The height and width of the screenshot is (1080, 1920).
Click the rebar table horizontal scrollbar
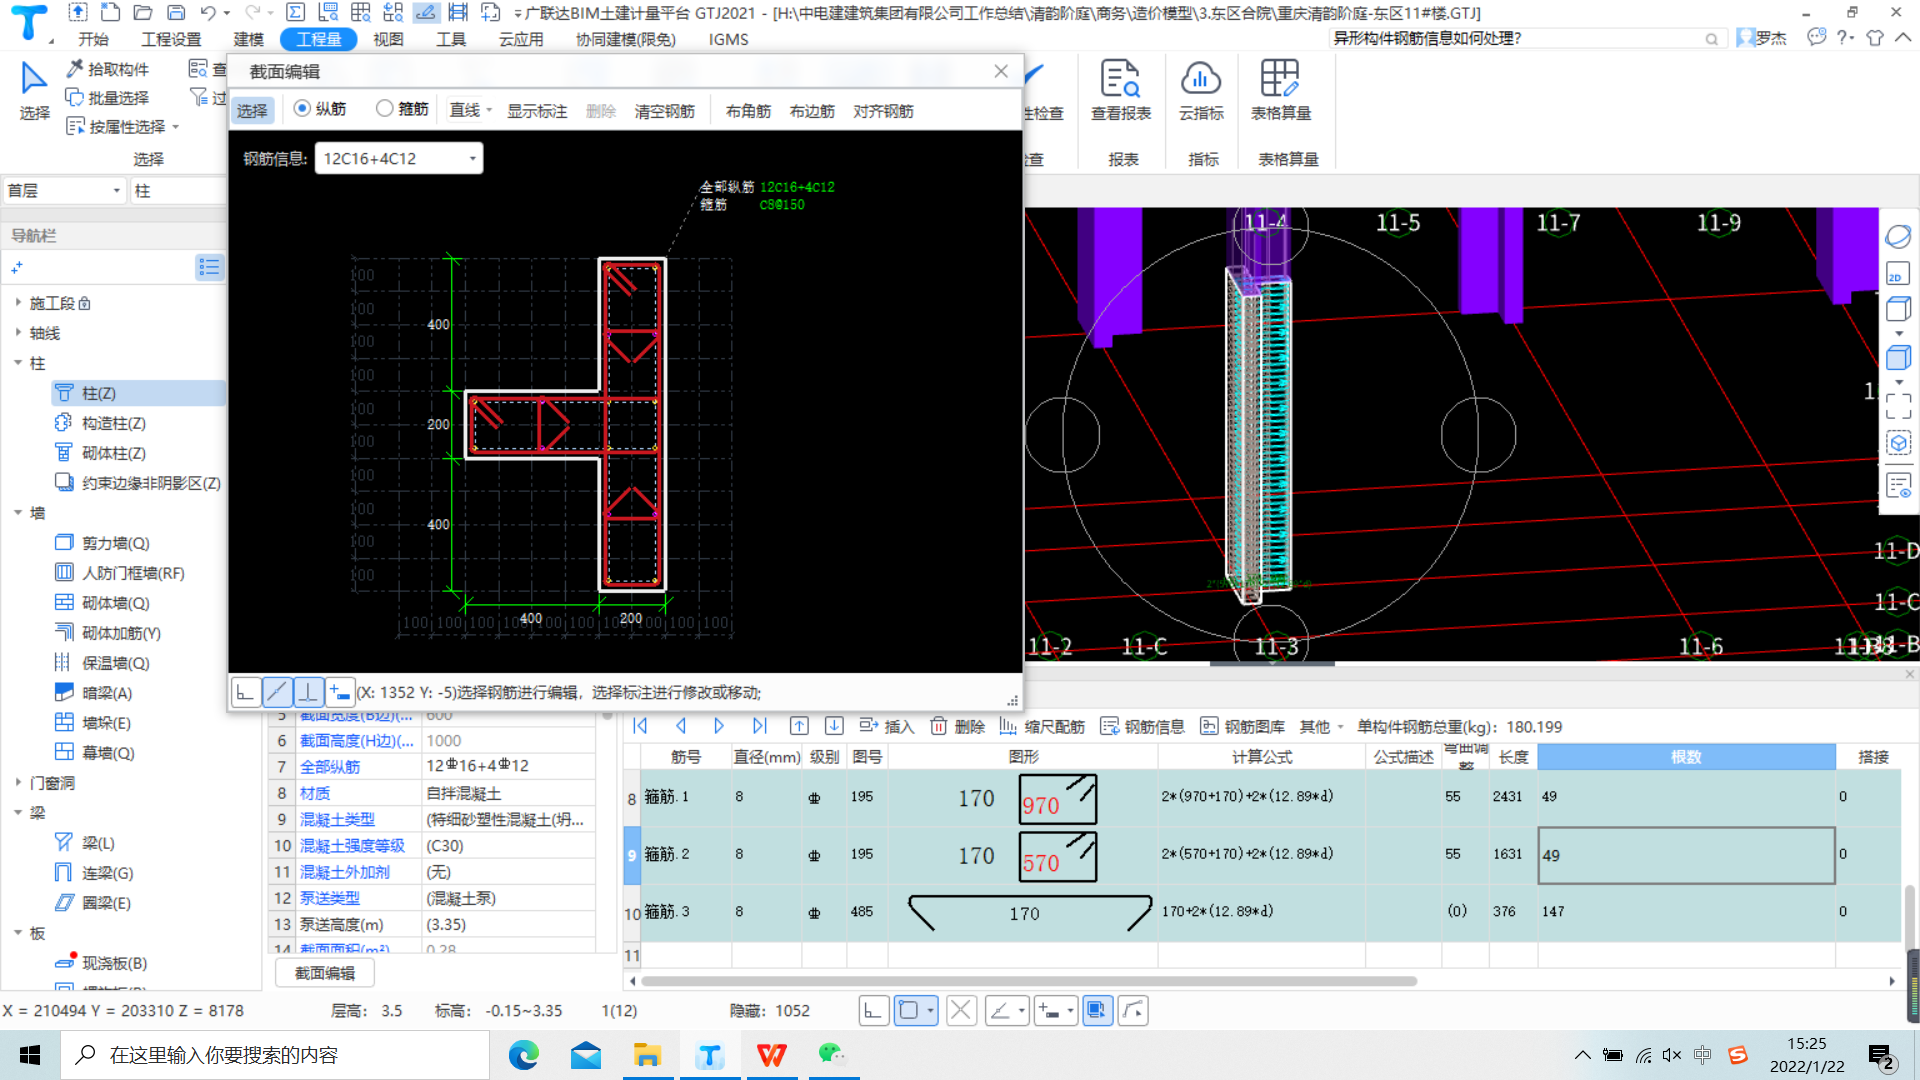(1030, 981)
